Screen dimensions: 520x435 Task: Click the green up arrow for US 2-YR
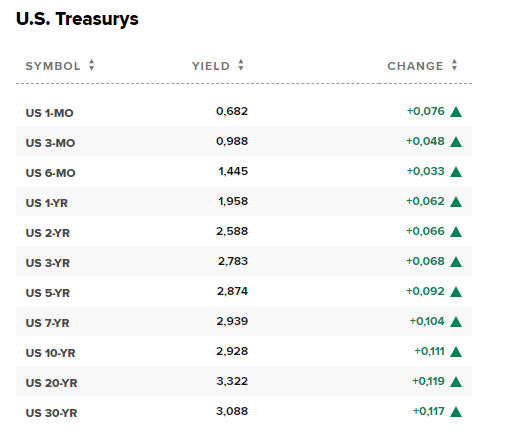click(456, 232)
